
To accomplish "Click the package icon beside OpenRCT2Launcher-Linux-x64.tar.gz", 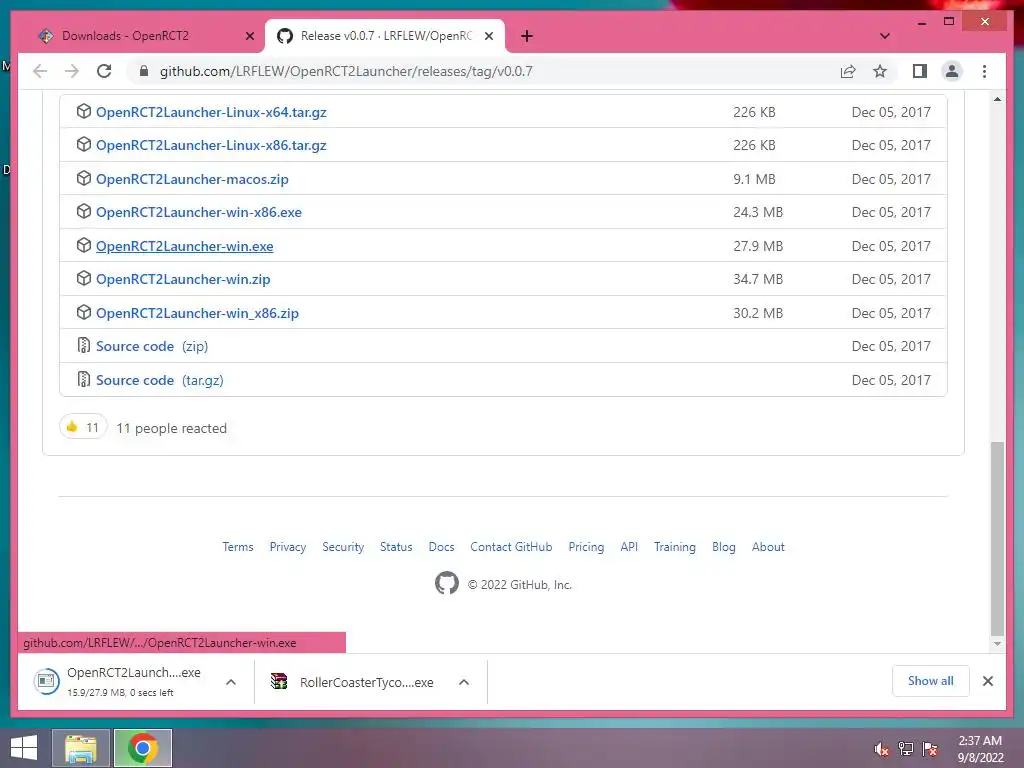I will point(84,111).
